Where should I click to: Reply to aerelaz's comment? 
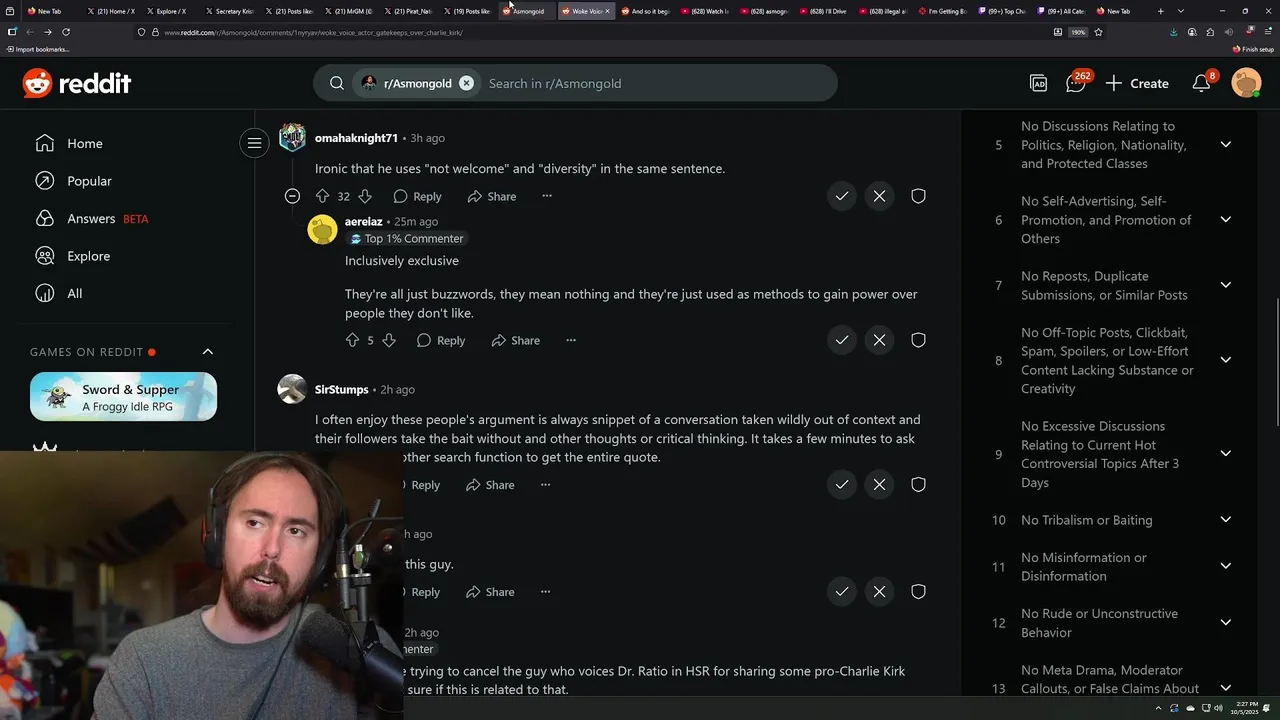[x=441, y=340]
